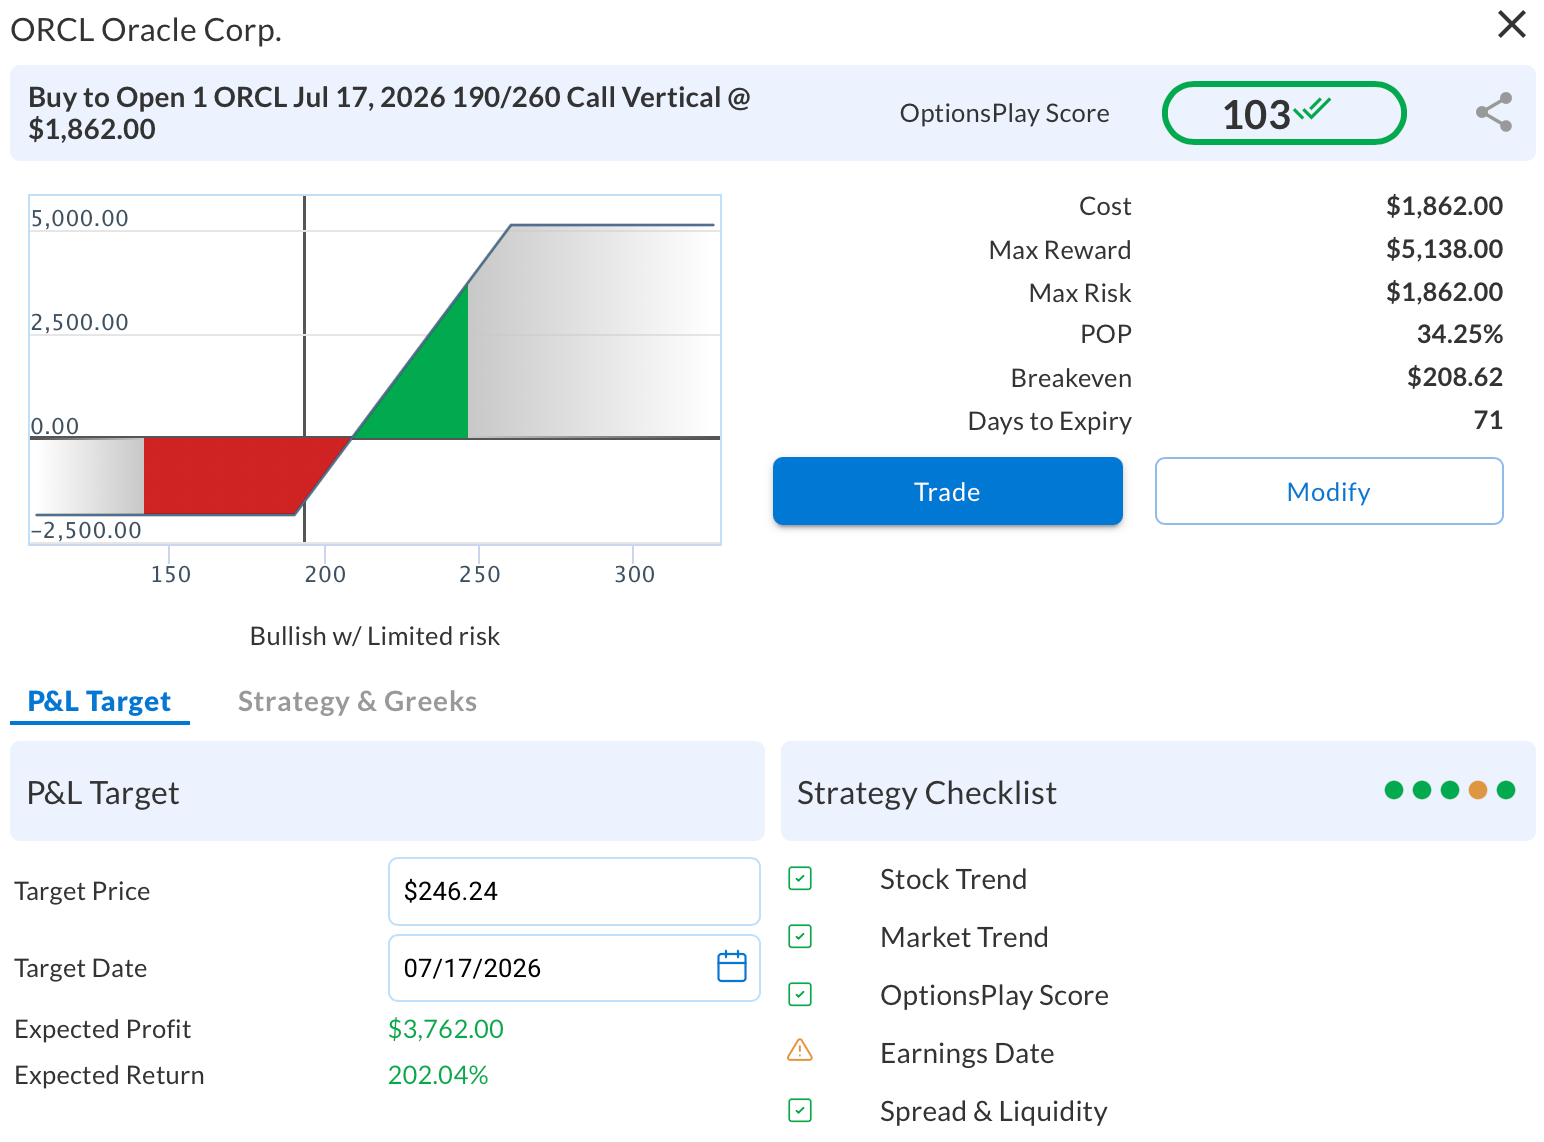Click the POP value 34.25%

click(x=1460, y=334)
